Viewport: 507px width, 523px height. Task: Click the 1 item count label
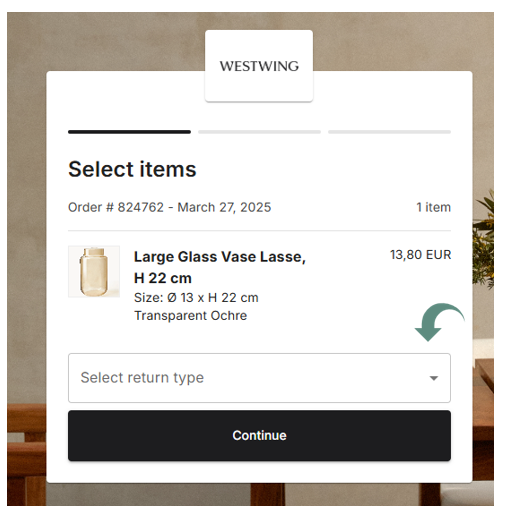(x=433, y=207)
